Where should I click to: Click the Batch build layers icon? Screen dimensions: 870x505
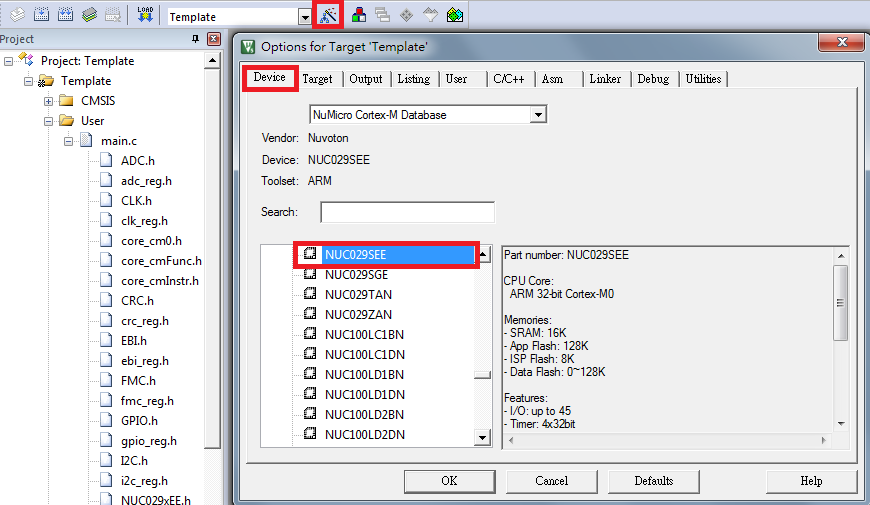pyautogui.click(x=90, y=16)
